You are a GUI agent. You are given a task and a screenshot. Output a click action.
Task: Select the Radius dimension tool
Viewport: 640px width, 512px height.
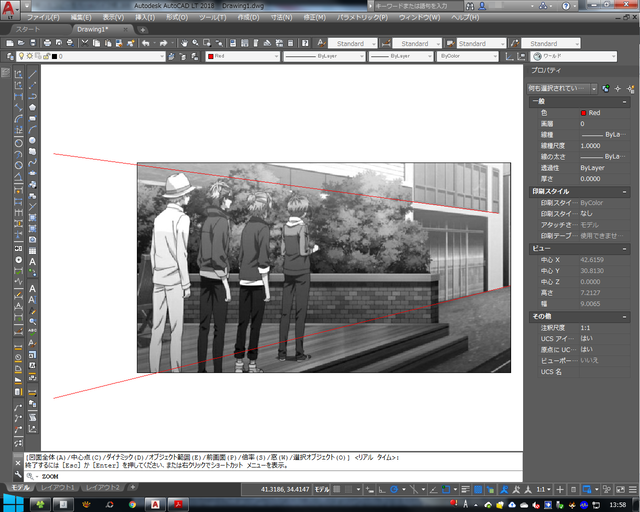[x=18, y=143]
